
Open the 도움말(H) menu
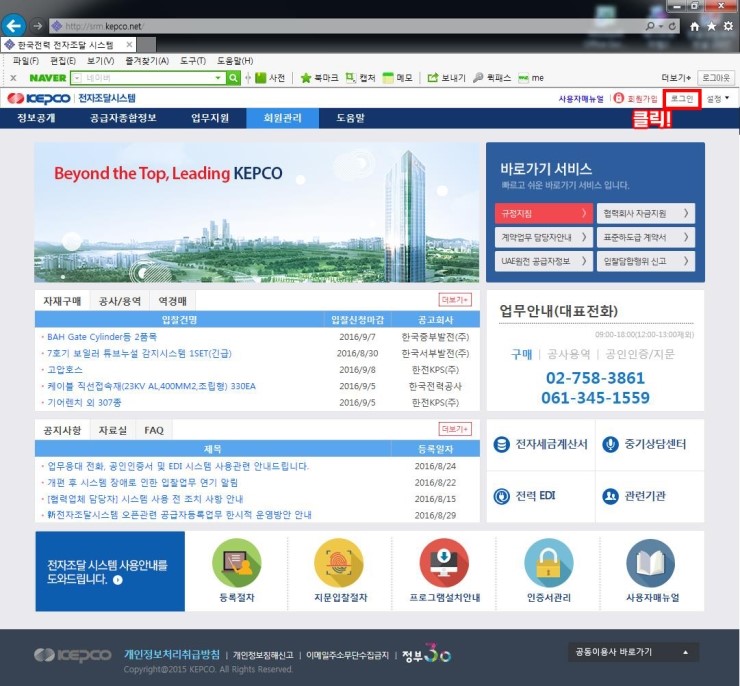[235, 61]
